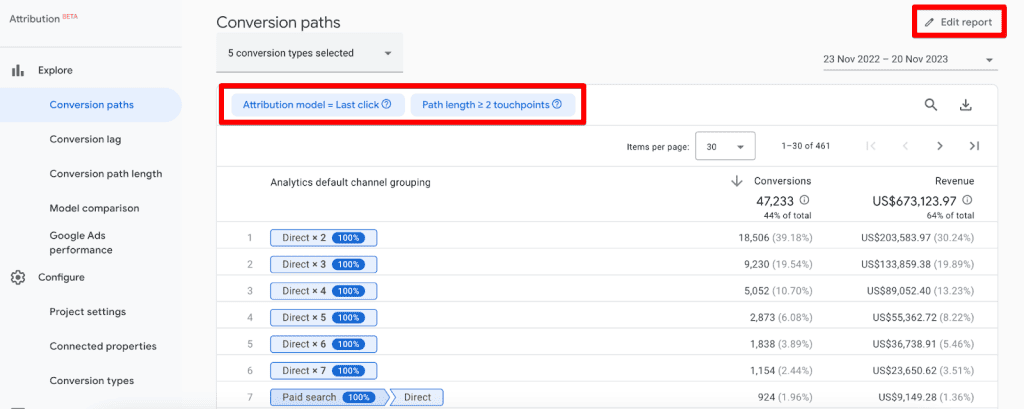The width and height of the screenshot is (1024, 409).
Task: Click the Configure gear icon
Action: click(18, 278)
